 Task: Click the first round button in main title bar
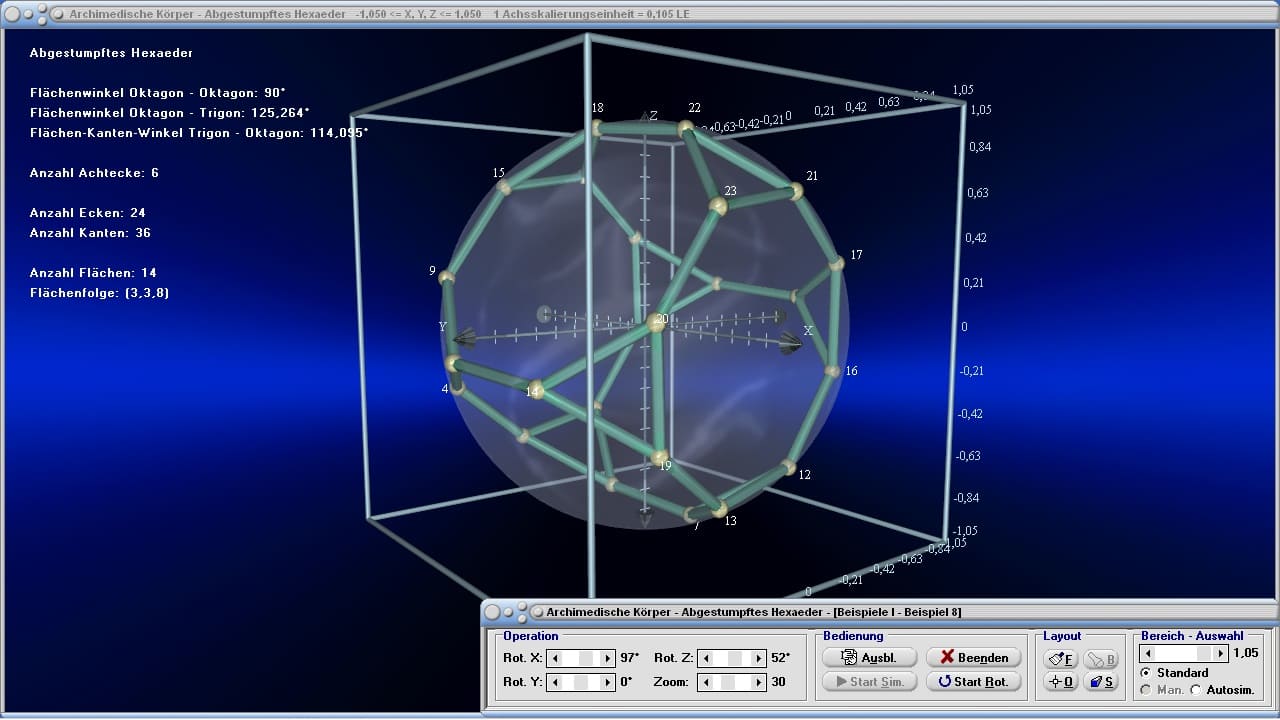click(11, 14)
